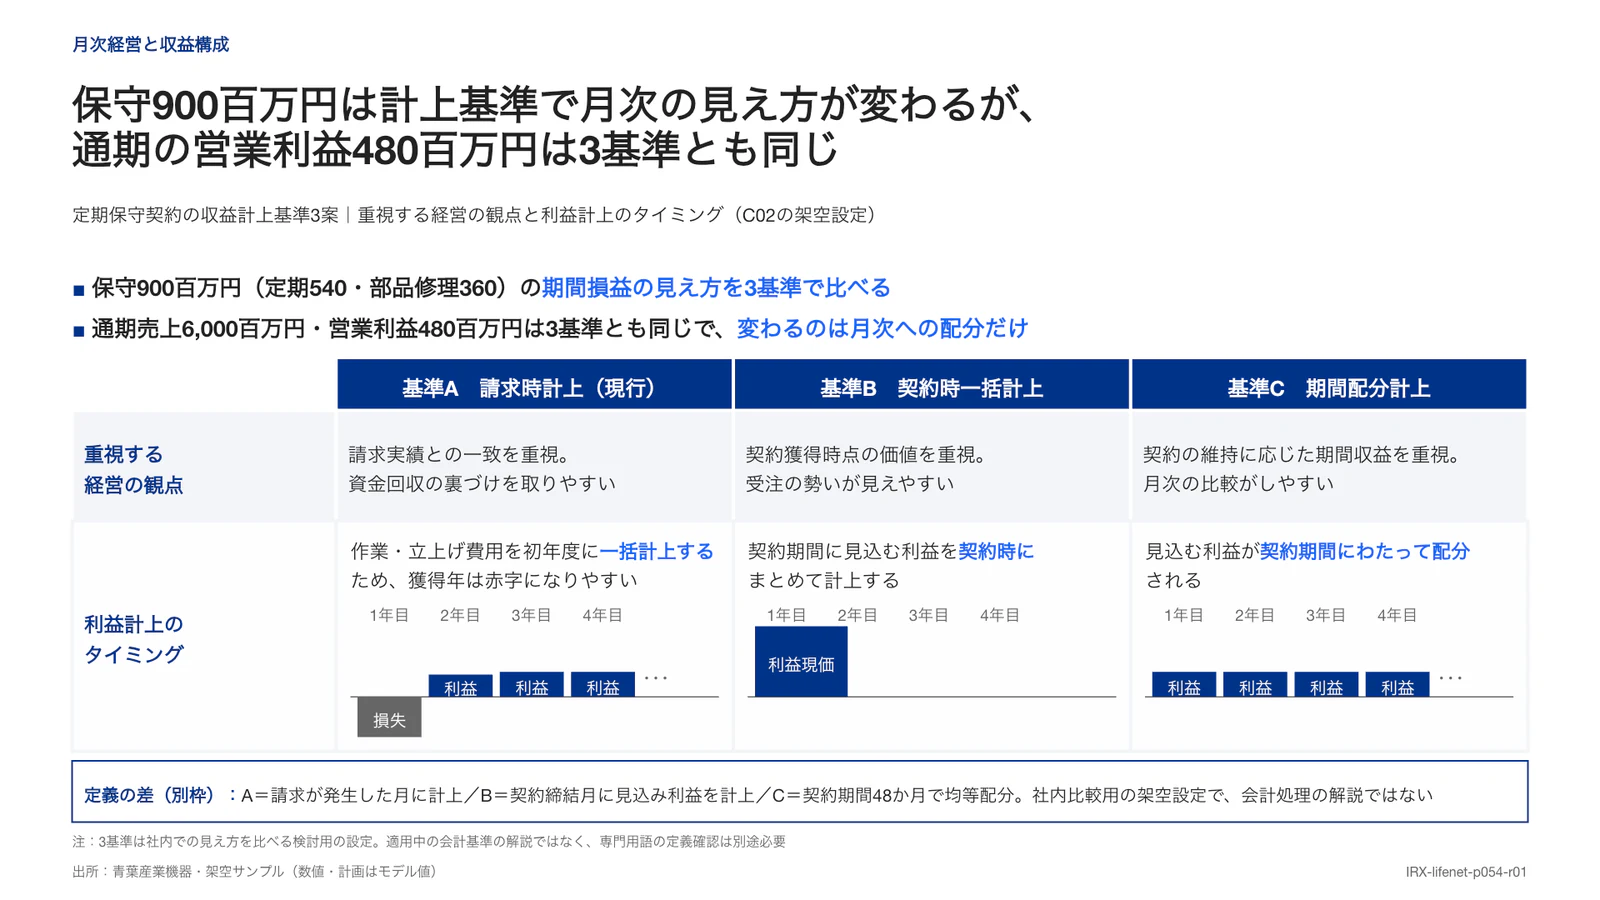Click the blue phrase 変わるのは月次への配分だけ
The width and height of the screenshot is (1600, 900).
[882, 328]
